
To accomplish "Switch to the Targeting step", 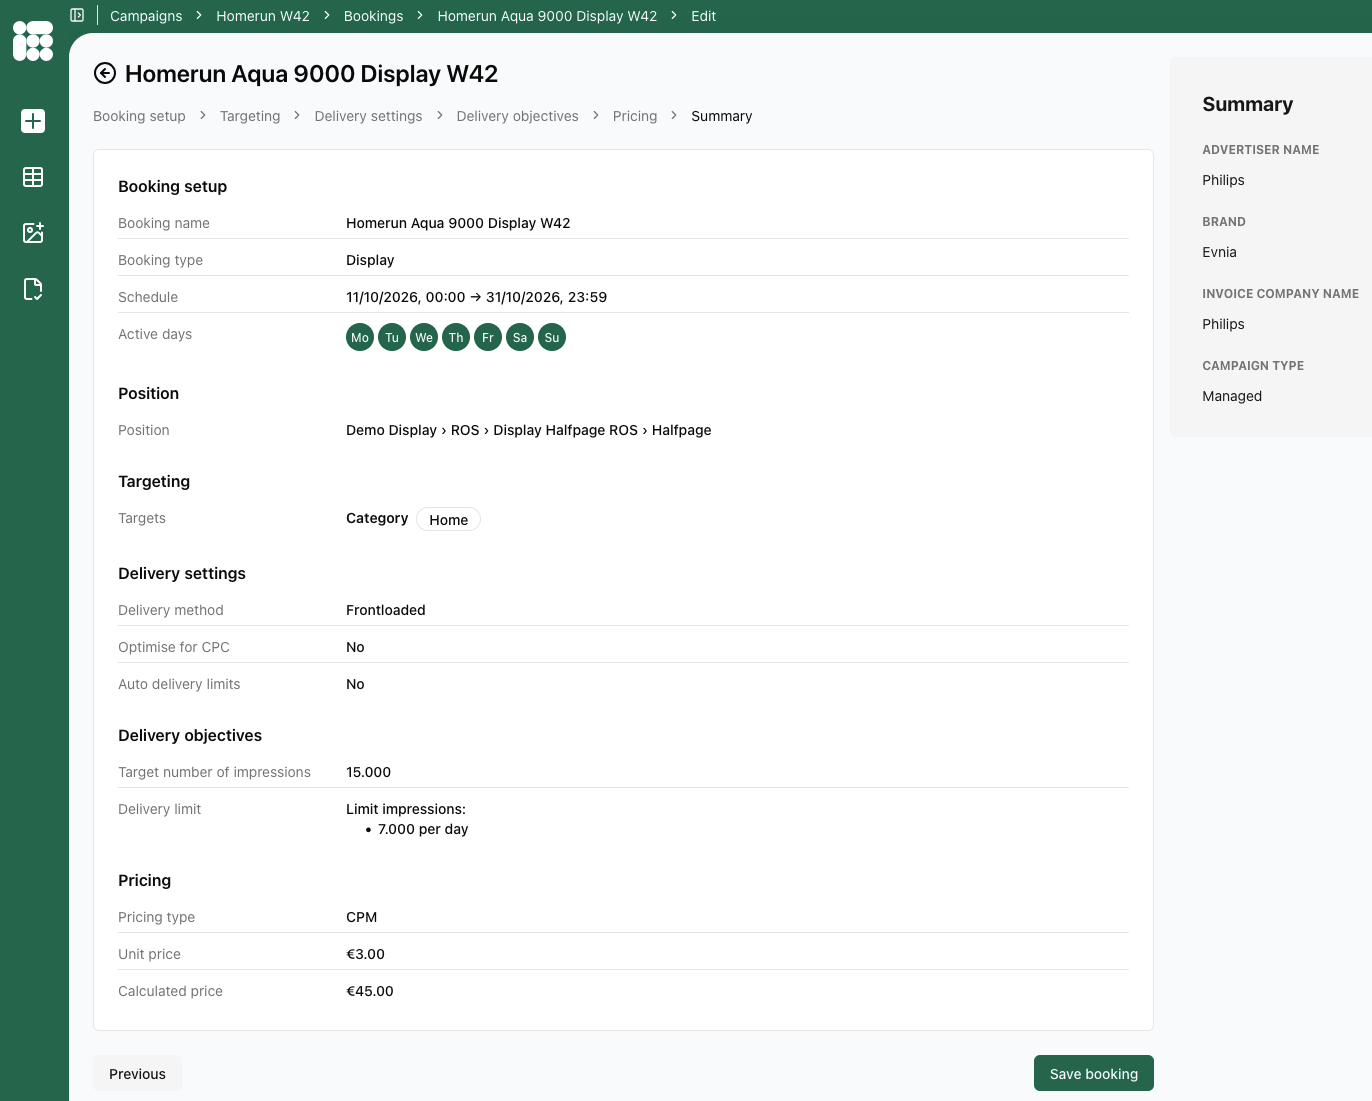I will (250, 116).
